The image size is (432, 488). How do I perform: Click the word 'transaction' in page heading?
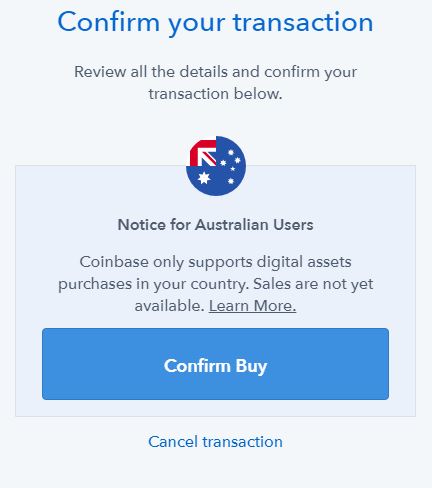pyautogui.click(x=303, y=22)
